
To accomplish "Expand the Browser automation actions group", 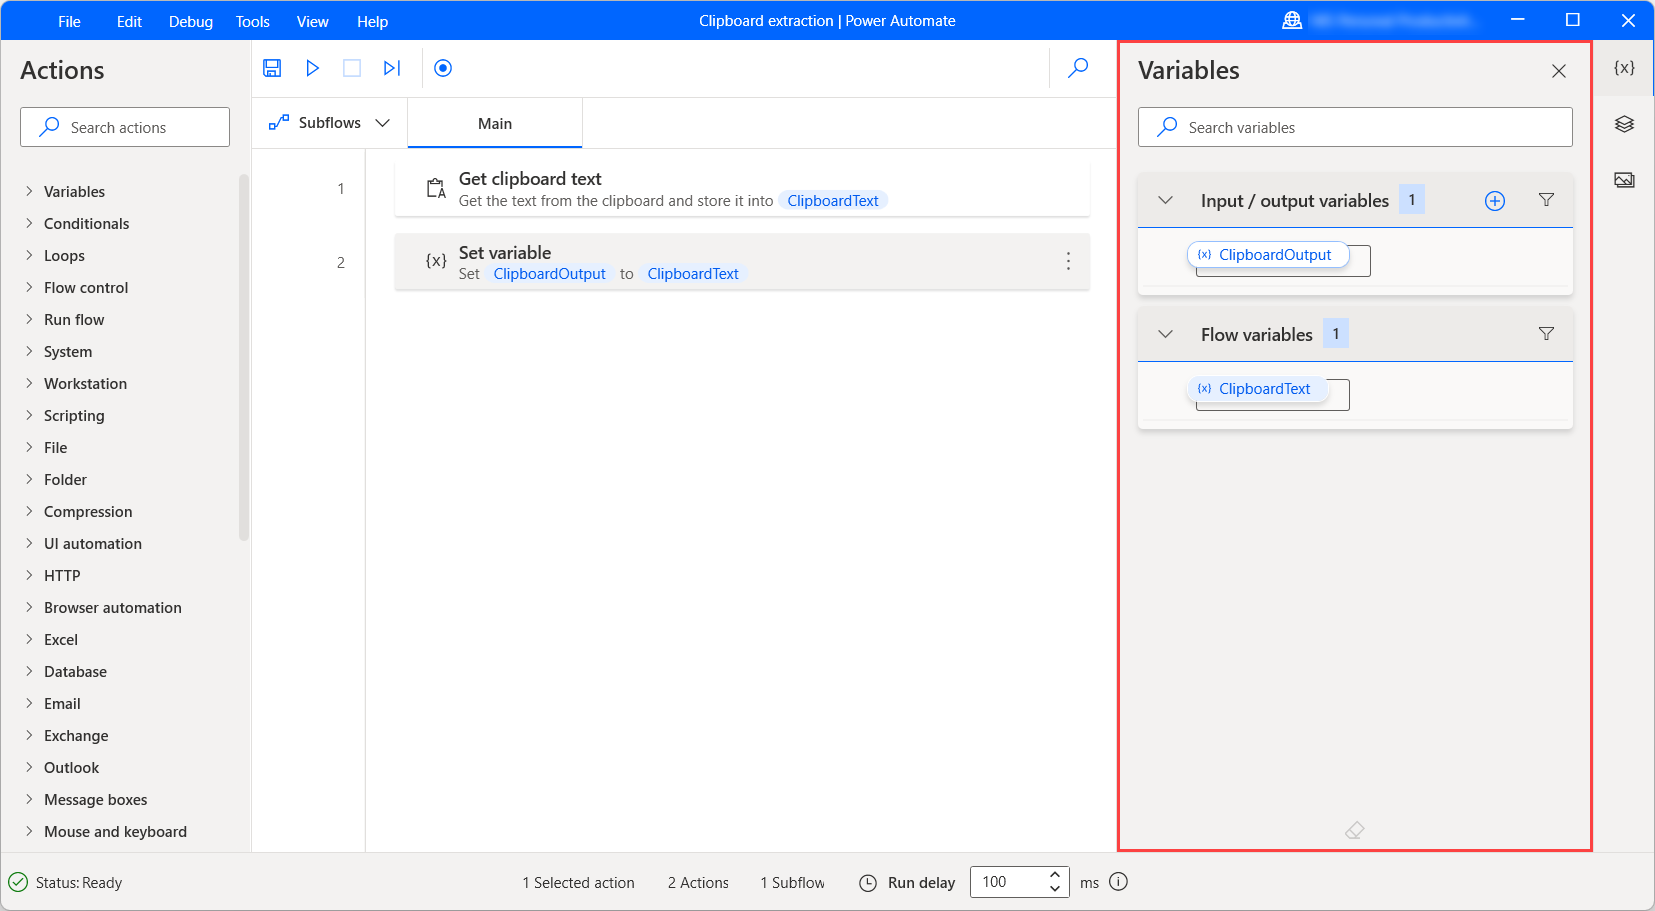I will pos(112,607).
